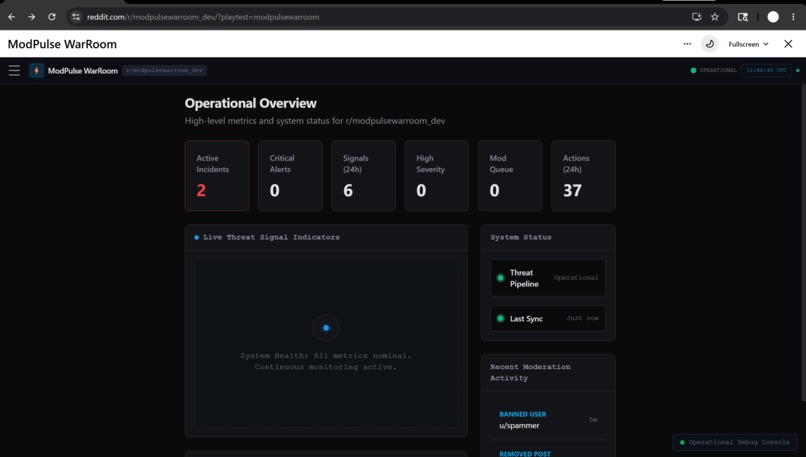Open site information icon in address bar
806x457 pixels.
[x=76, y=17]
